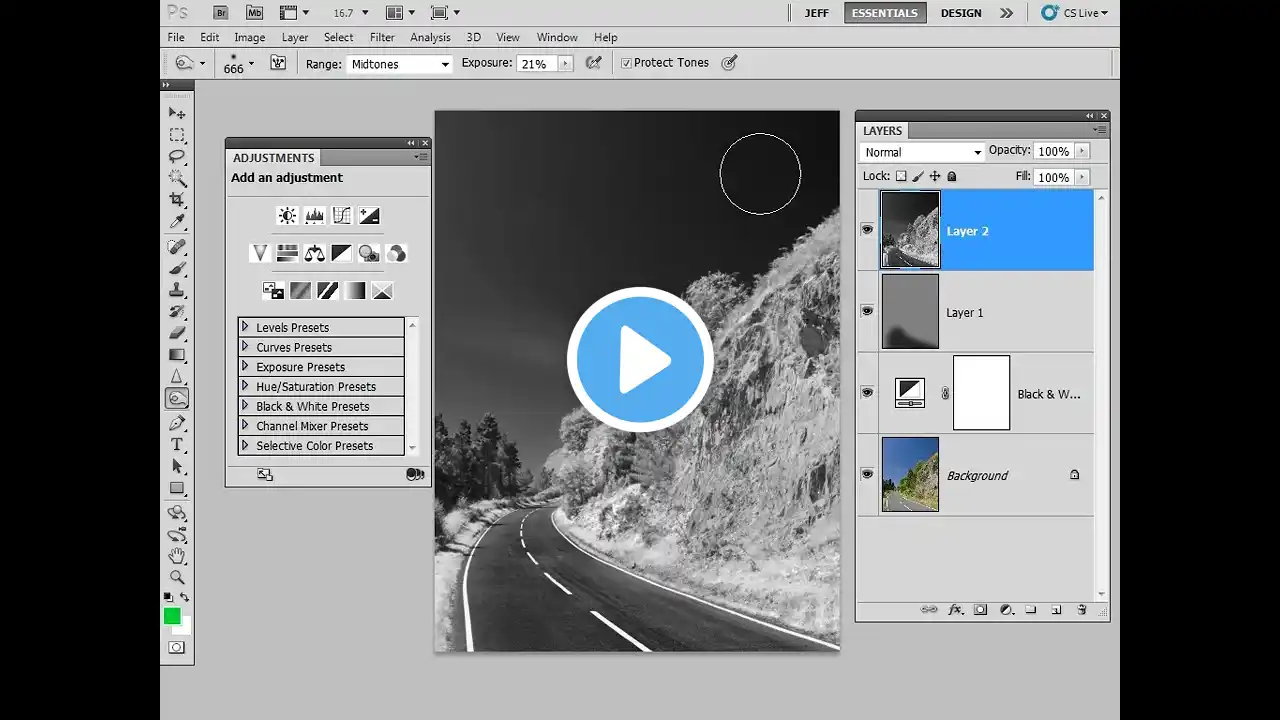The height and width of the screenshot is (720, 1280).
Task: Select the Crop tool in the toolbar
Action: pyautogui.click(x=177, y=200)
